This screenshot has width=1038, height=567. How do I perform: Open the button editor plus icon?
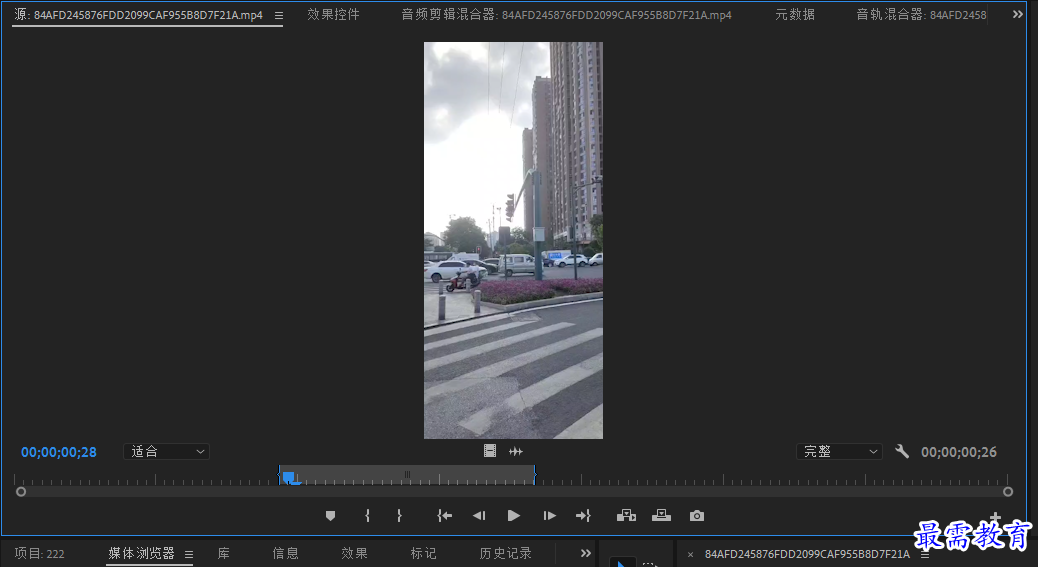pyautogui.click(x=995, y=517)
